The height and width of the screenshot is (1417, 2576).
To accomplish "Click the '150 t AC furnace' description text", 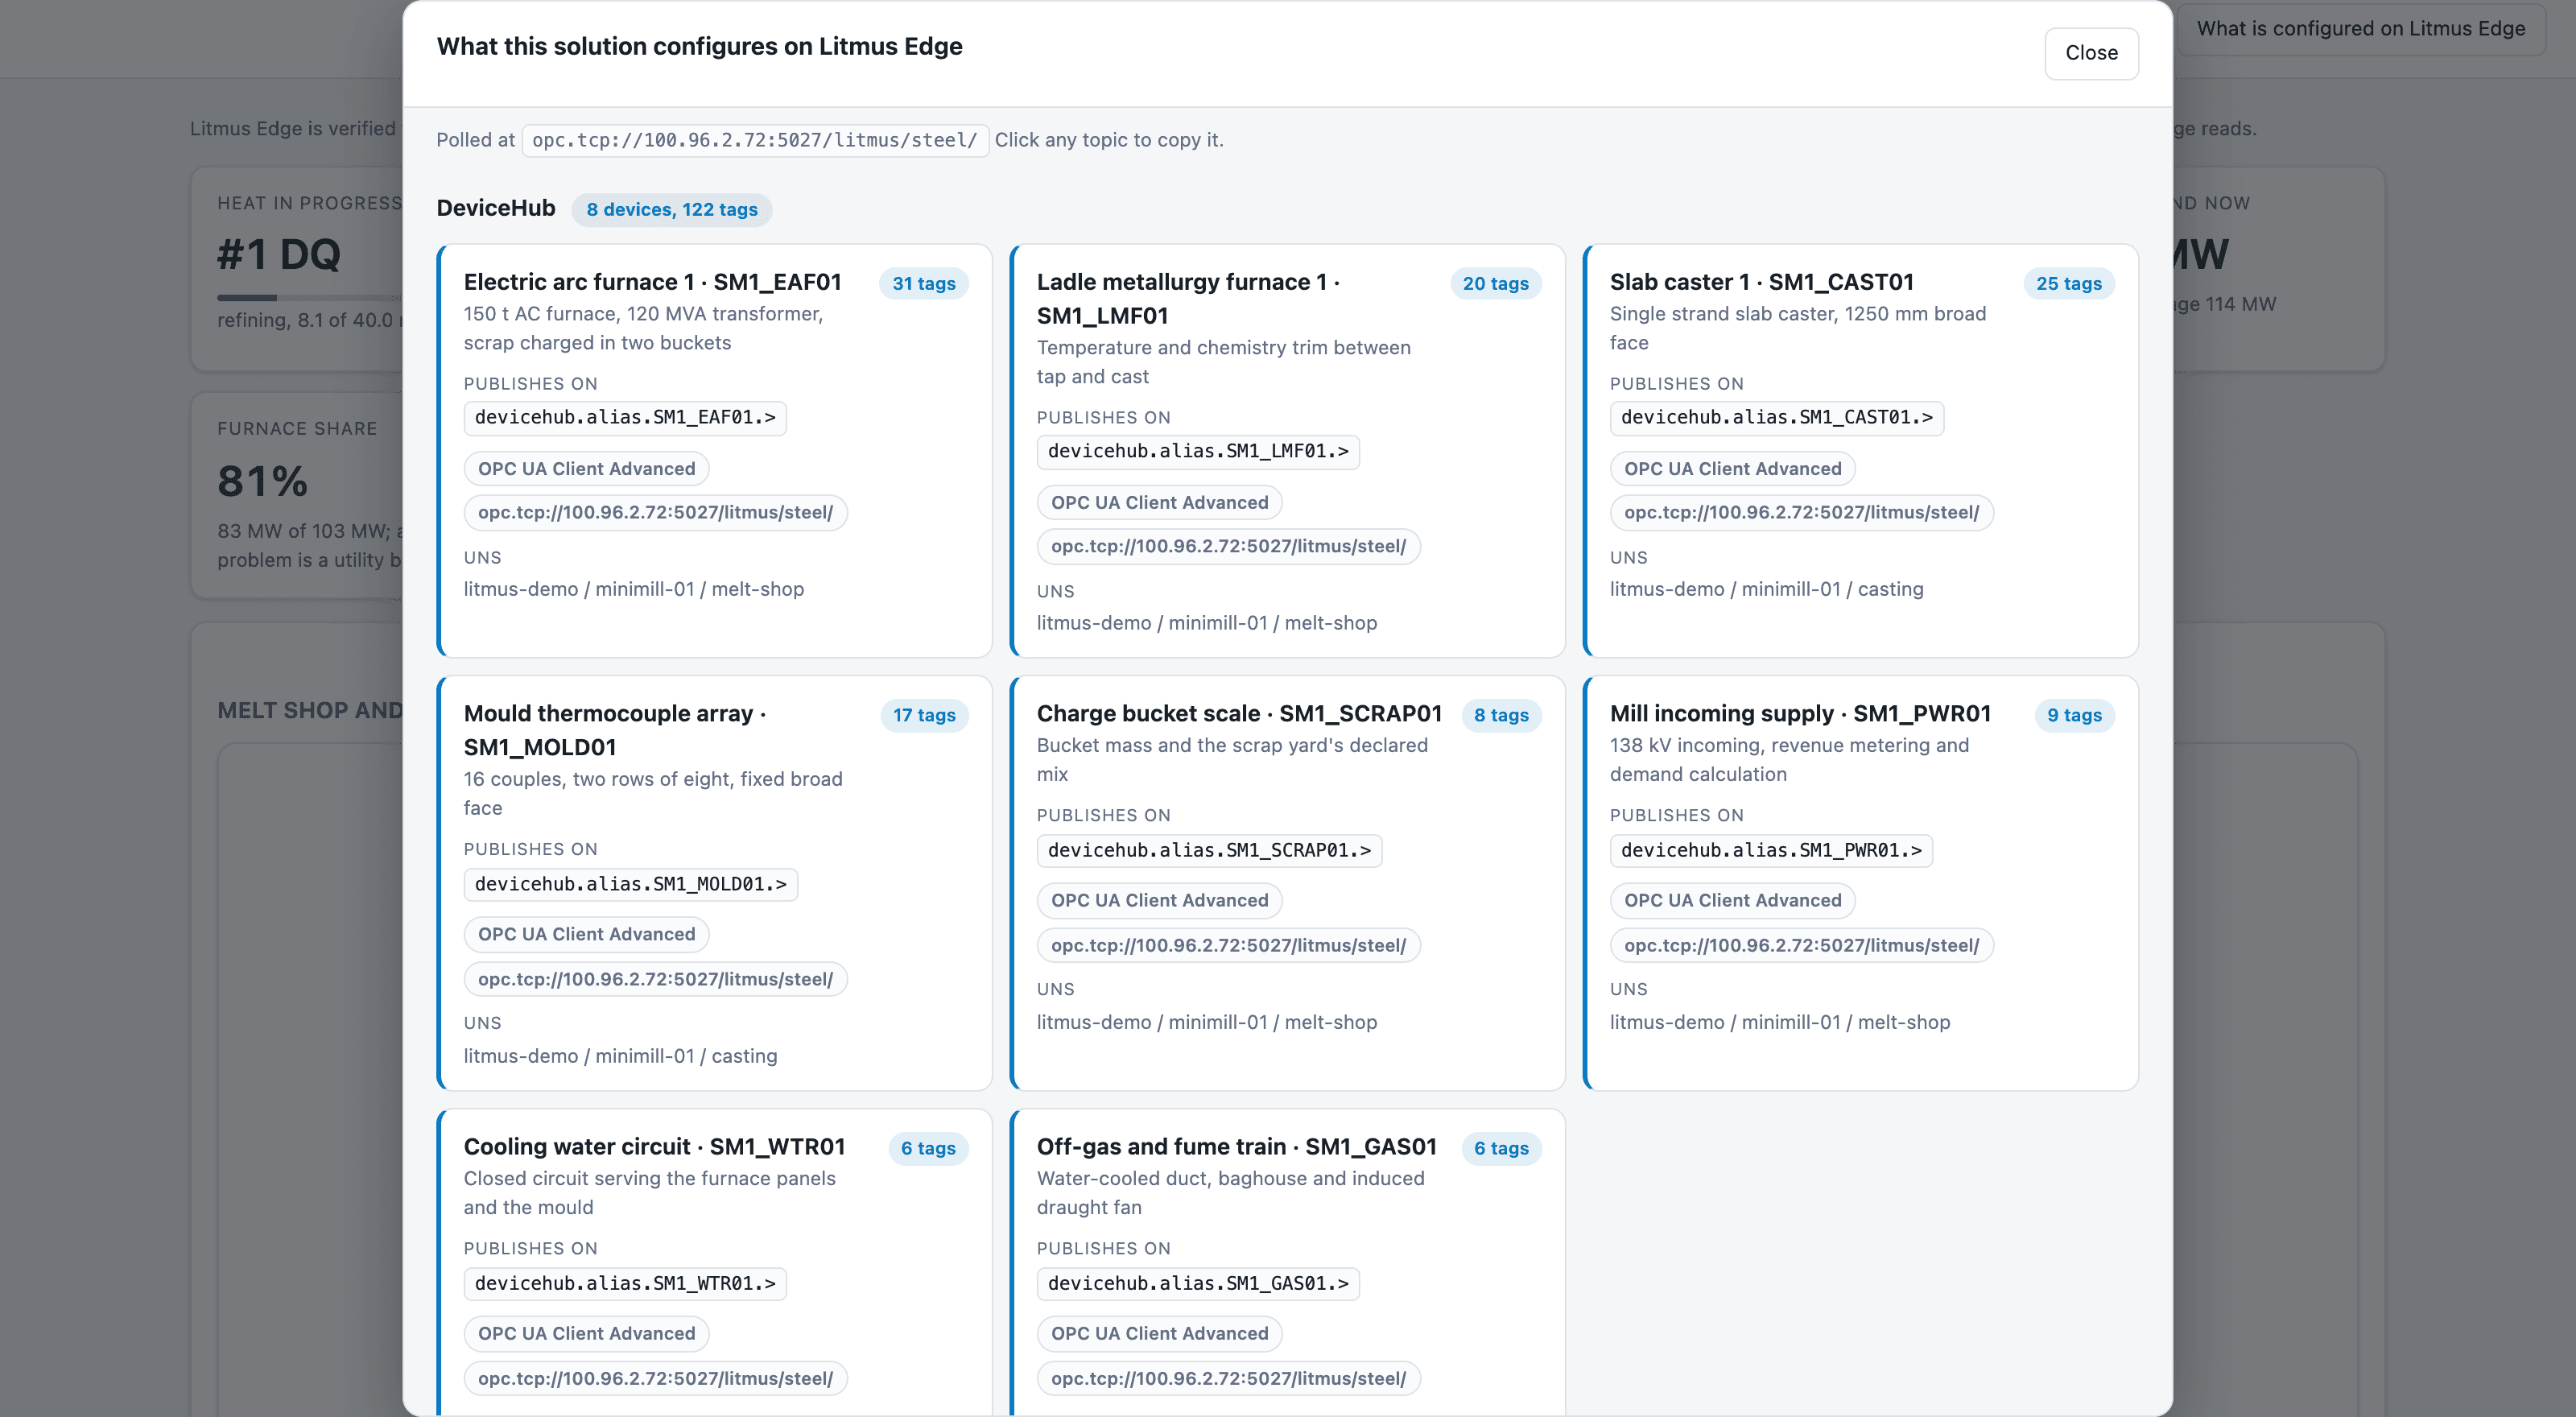I will pos(643,329).
